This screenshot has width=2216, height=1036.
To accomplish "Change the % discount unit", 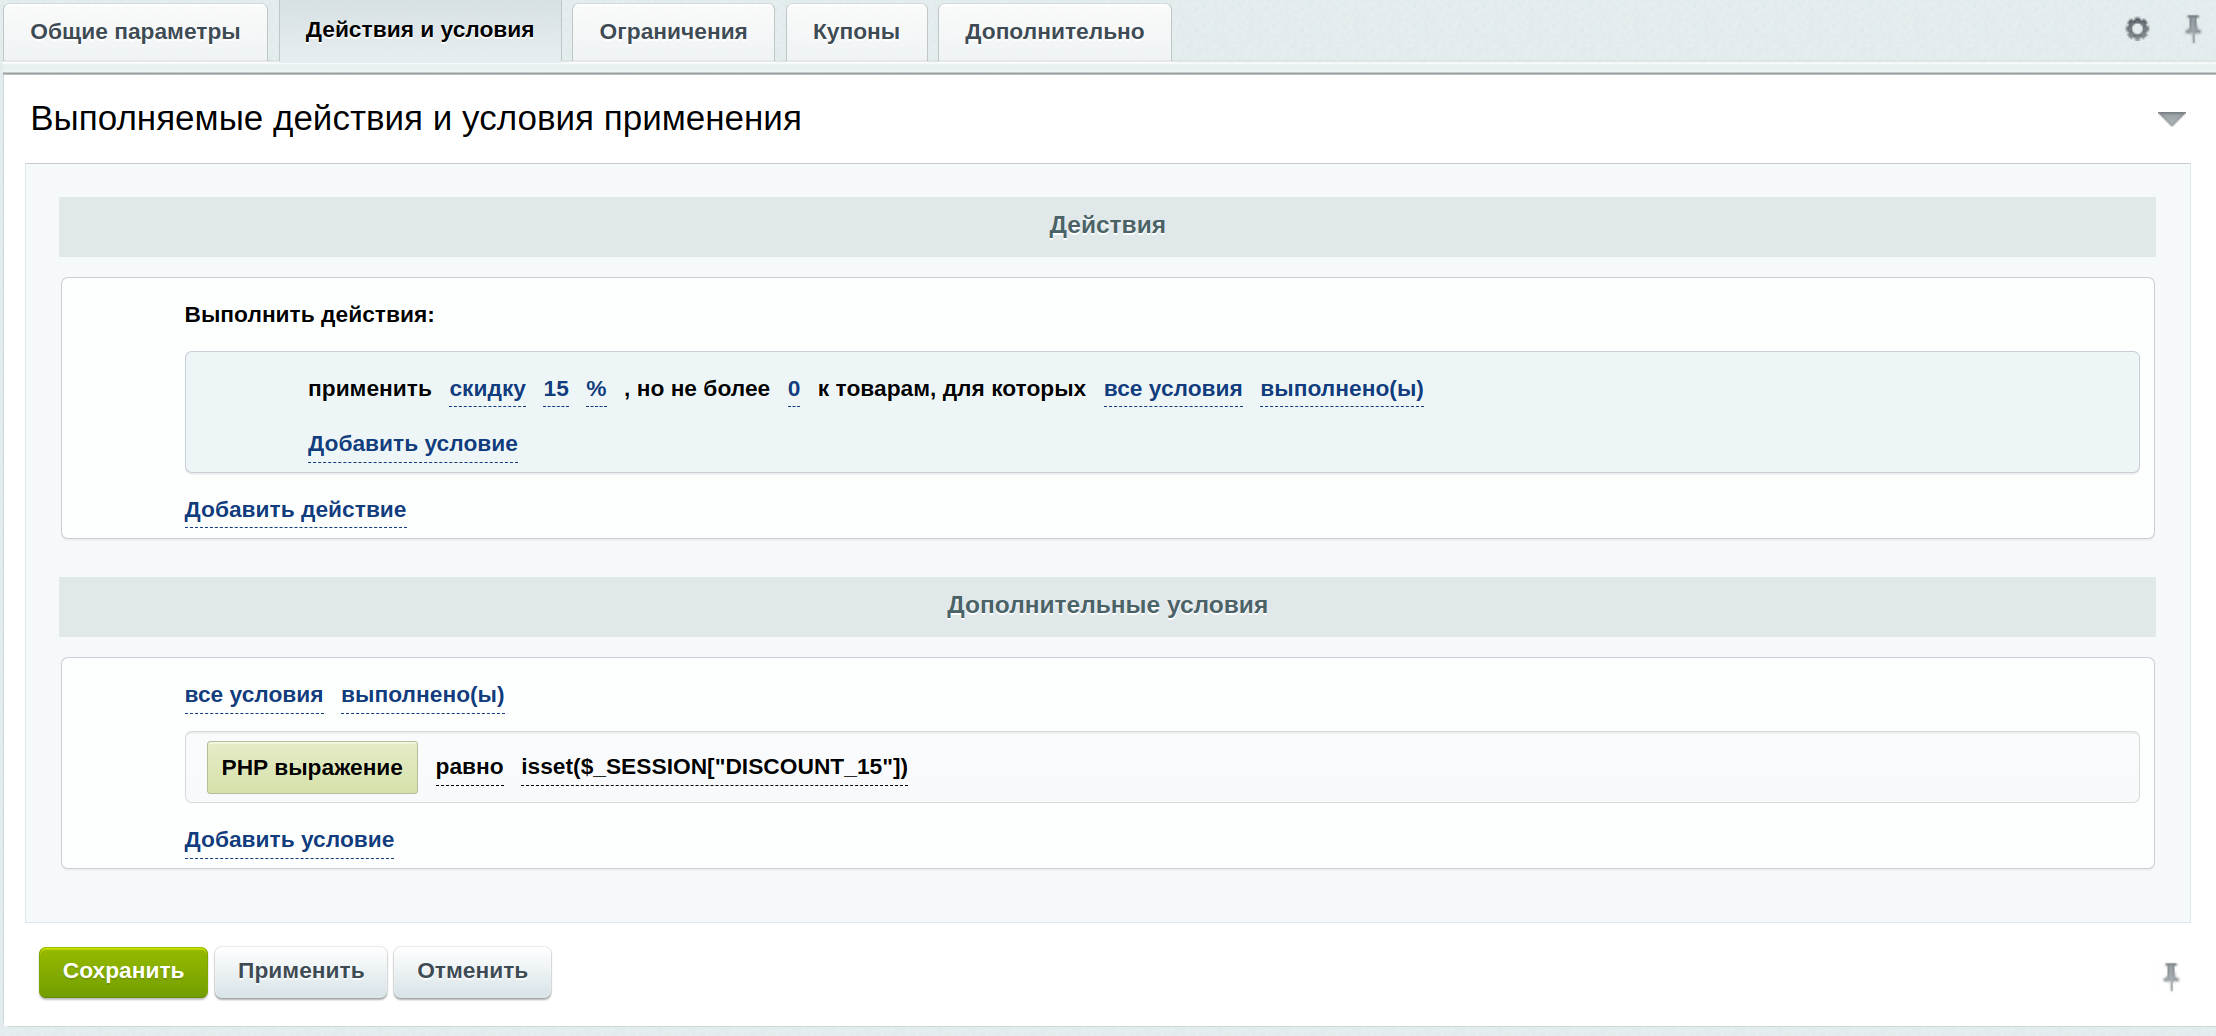I will pos(596,389).
